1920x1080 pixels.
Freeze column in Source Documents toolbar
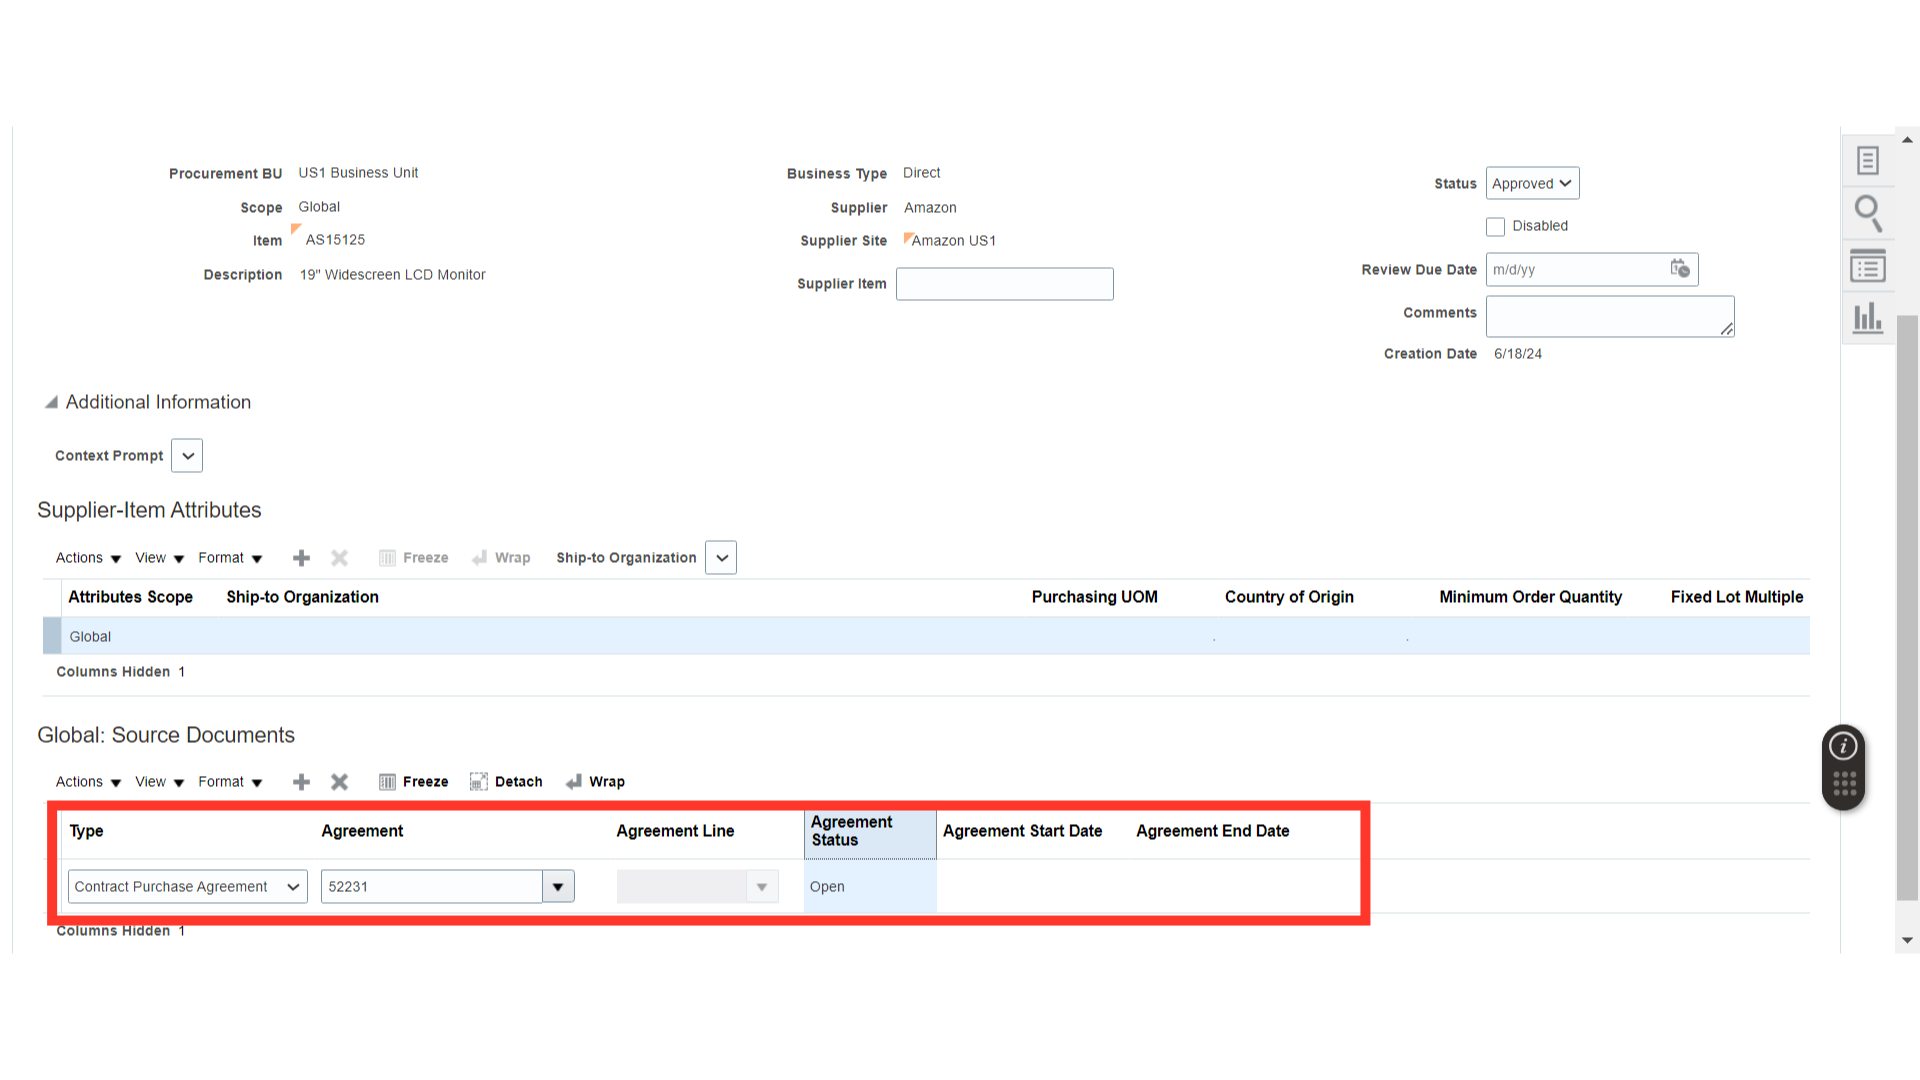[414, 782]
